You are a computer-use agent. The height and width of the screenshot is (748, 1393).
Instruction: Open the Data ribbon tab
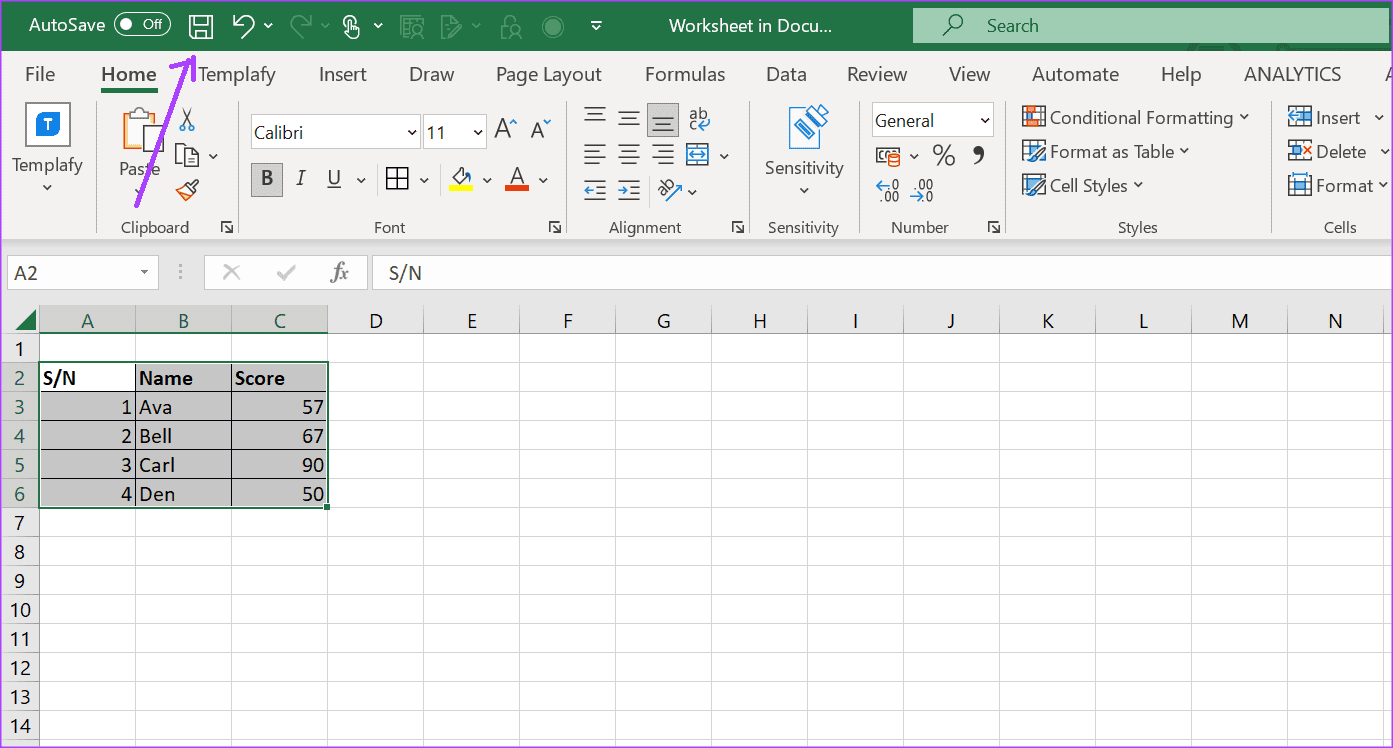786,74
